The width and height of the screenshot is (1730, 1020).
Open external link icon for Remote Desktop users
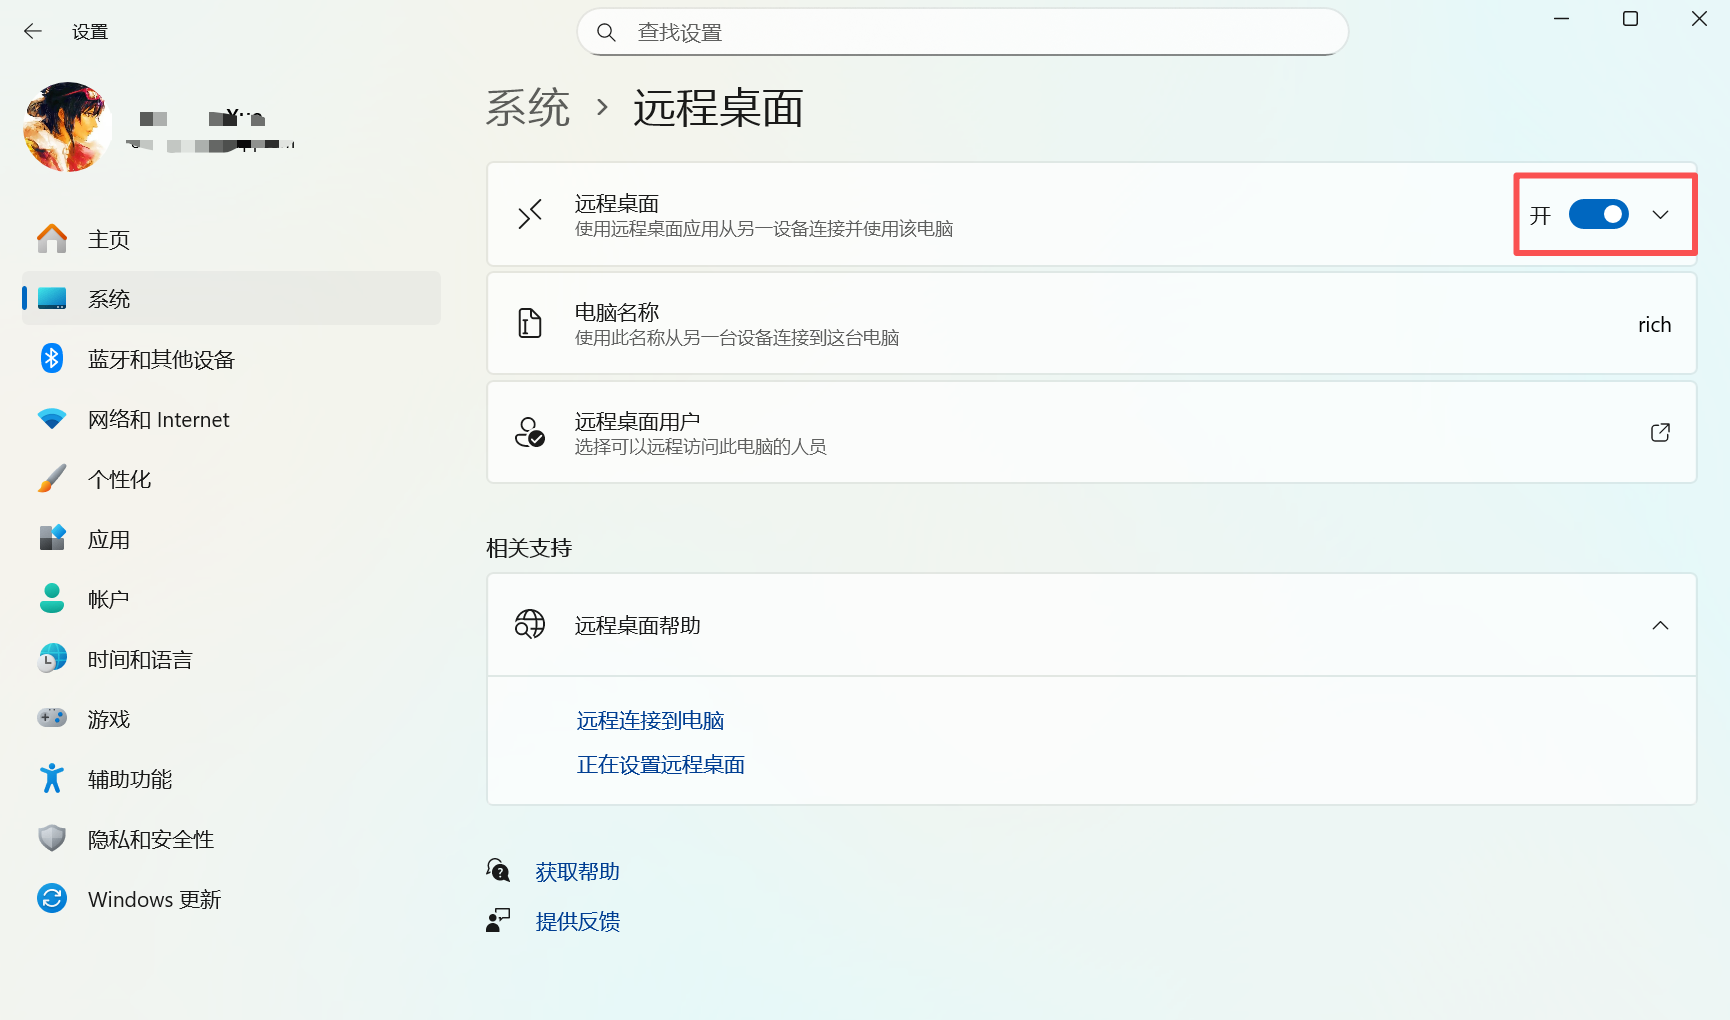(x=1660, y=433)
